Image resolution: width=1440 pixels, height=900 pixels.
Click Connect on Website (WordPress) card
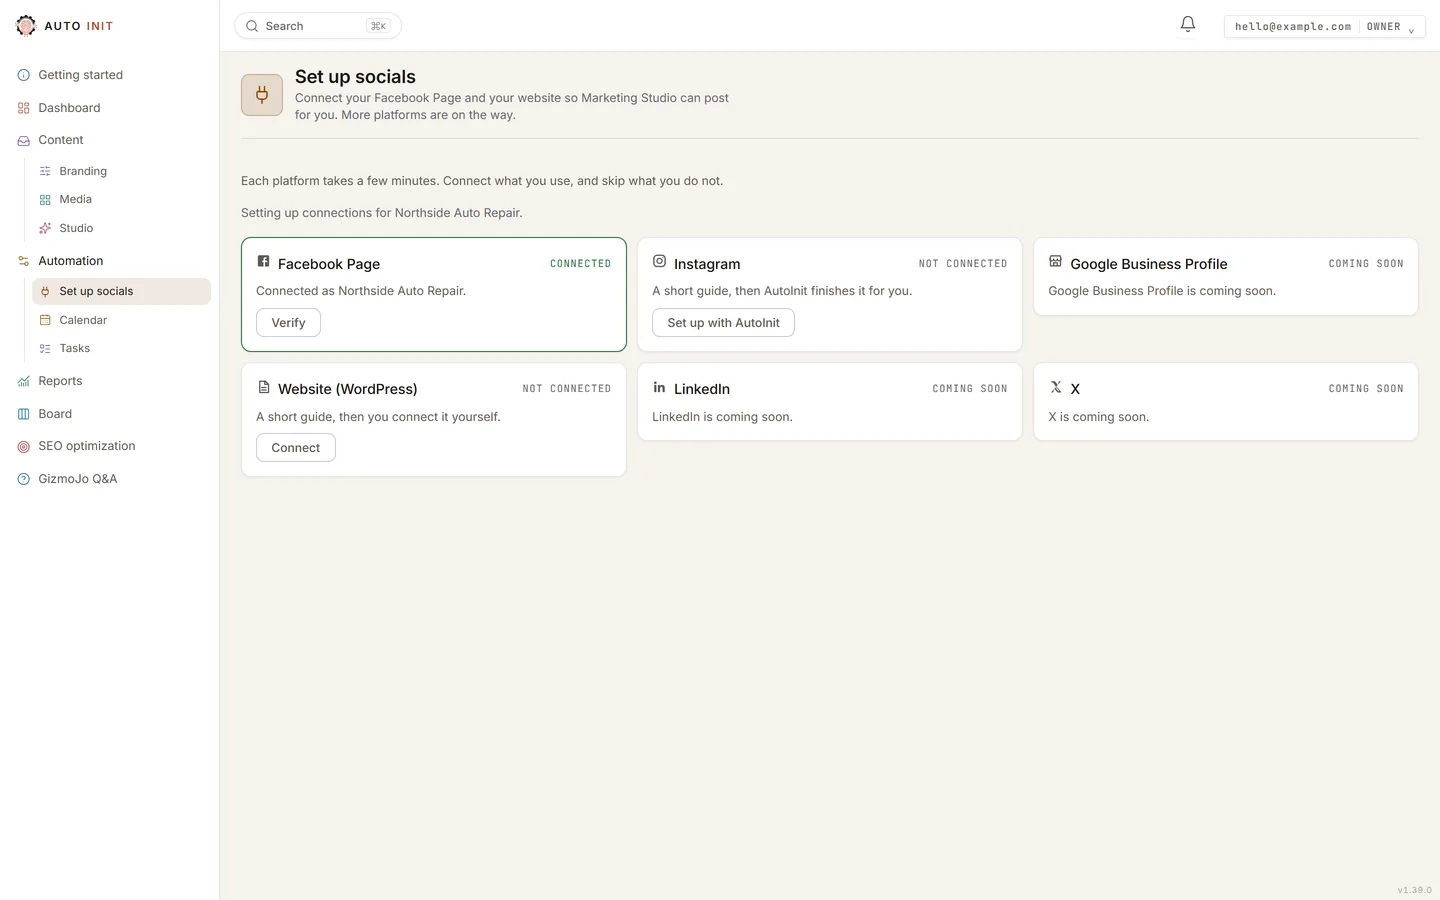[296, 448]
